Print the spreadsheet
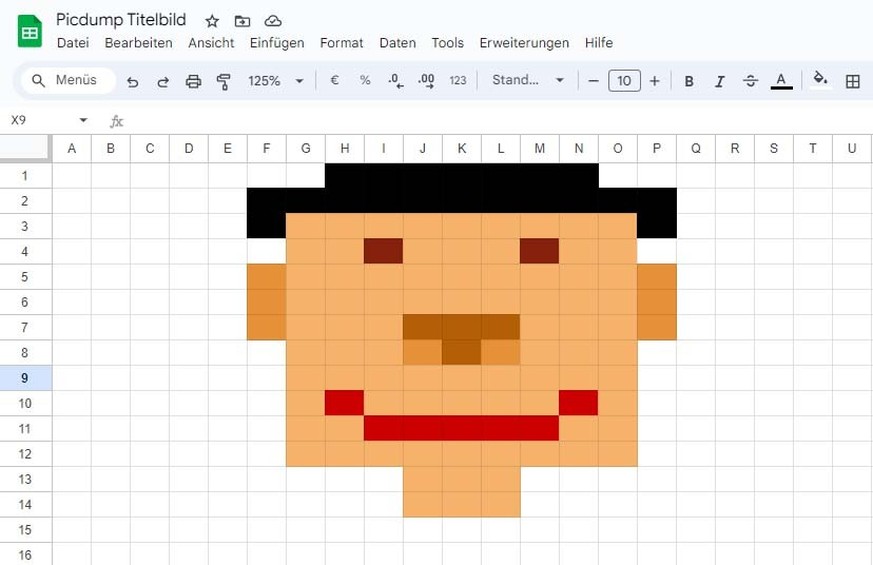The height and width of the screenshot is (565, 873). 193,82
